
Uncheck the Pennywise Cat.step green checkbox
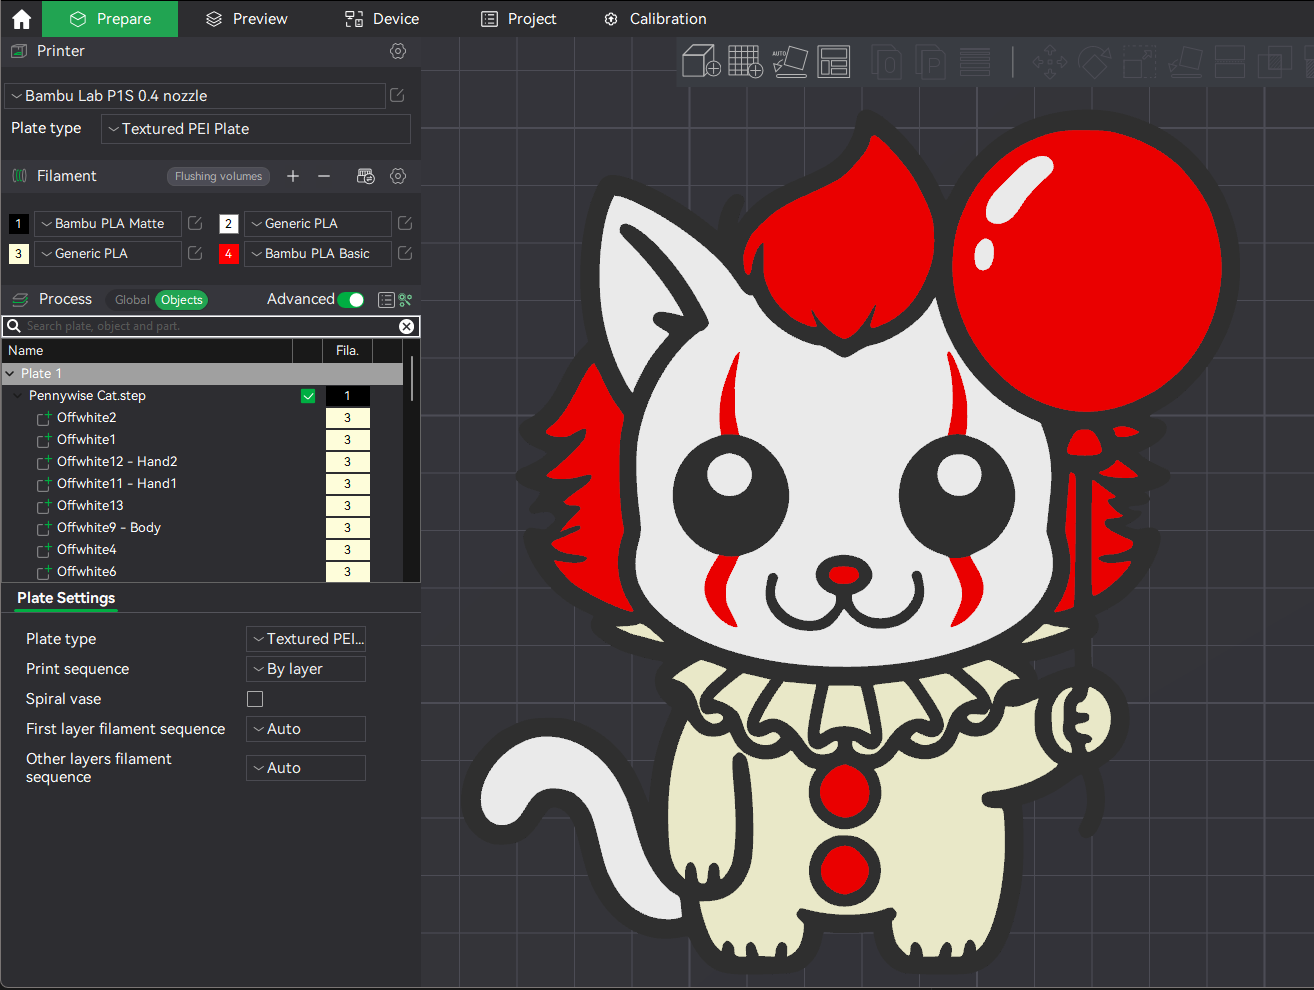coord(308,396)
